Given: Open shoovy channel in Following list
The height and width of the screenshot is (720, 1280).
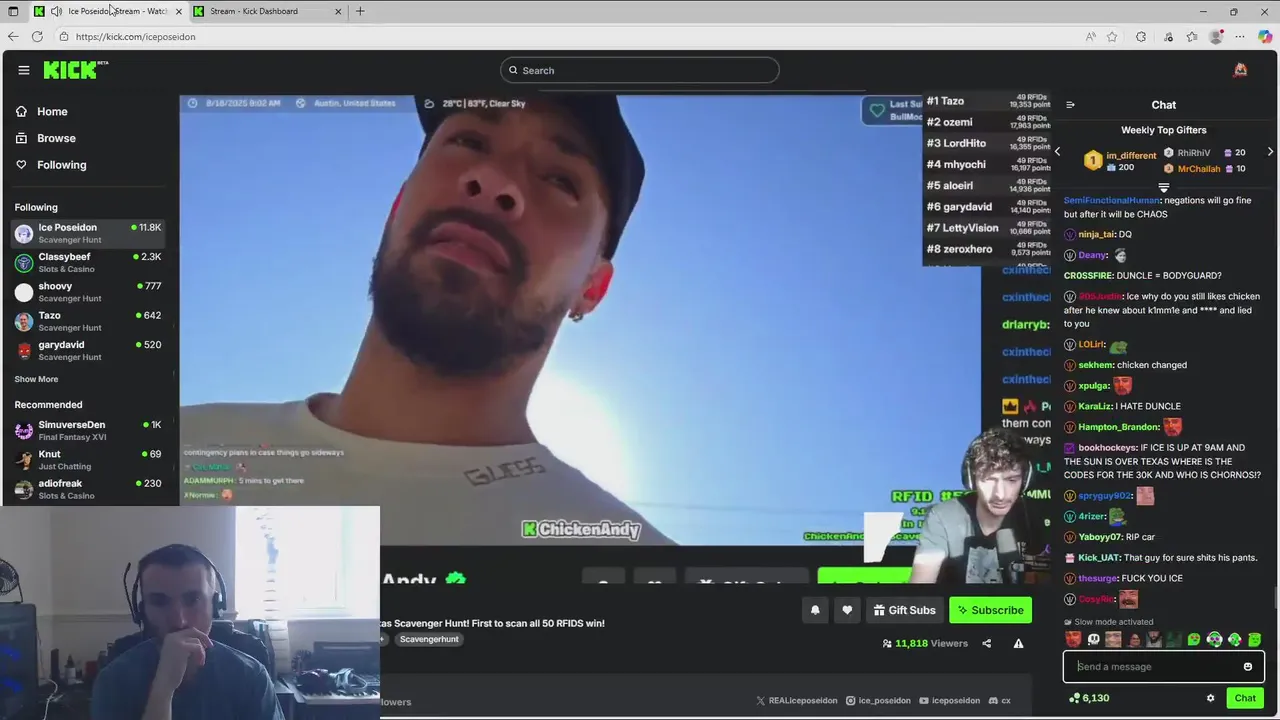Looking at the screenshot, I should pos(88,292).
